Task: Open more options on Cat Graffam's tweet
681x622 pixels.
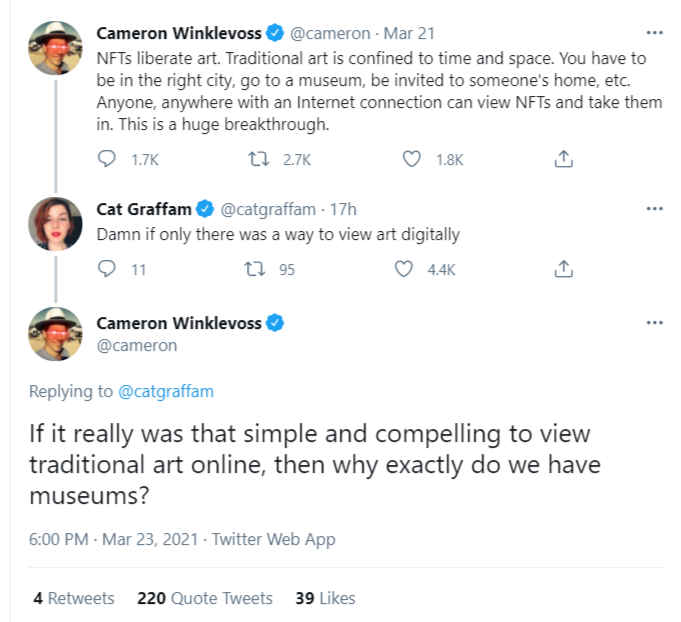Action: (x=655, y=208)
